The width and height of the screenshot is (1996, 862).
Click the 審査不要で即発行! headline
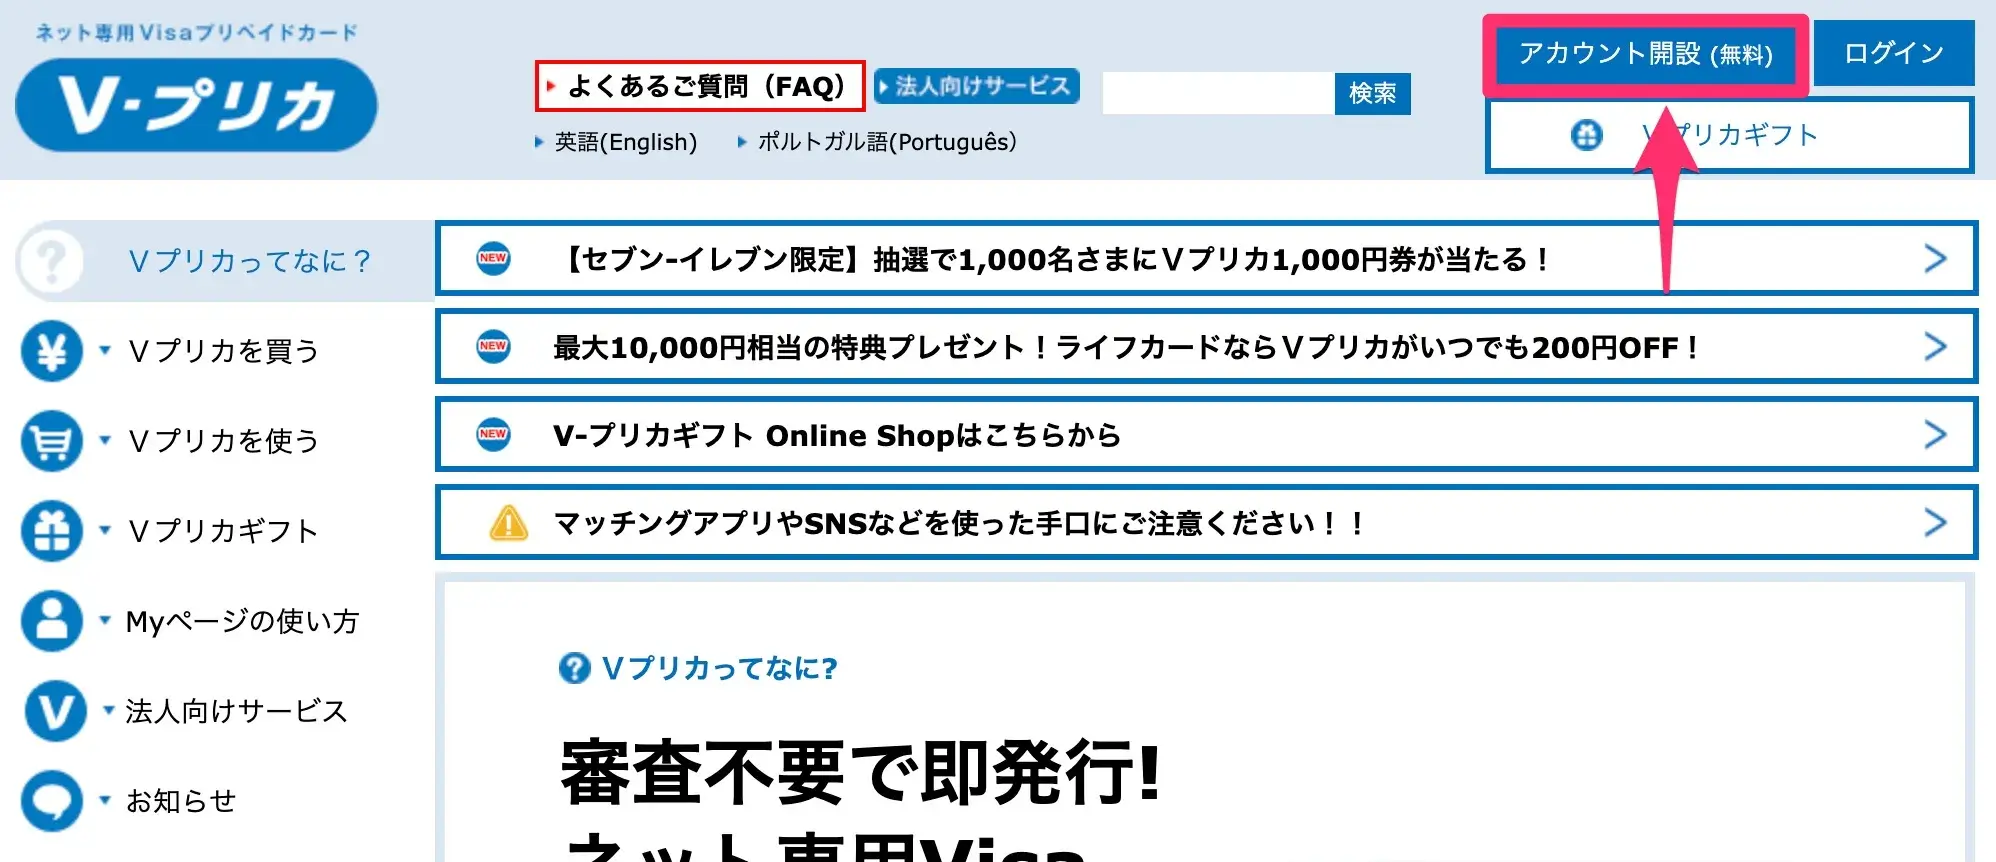[x=861, y=772]
